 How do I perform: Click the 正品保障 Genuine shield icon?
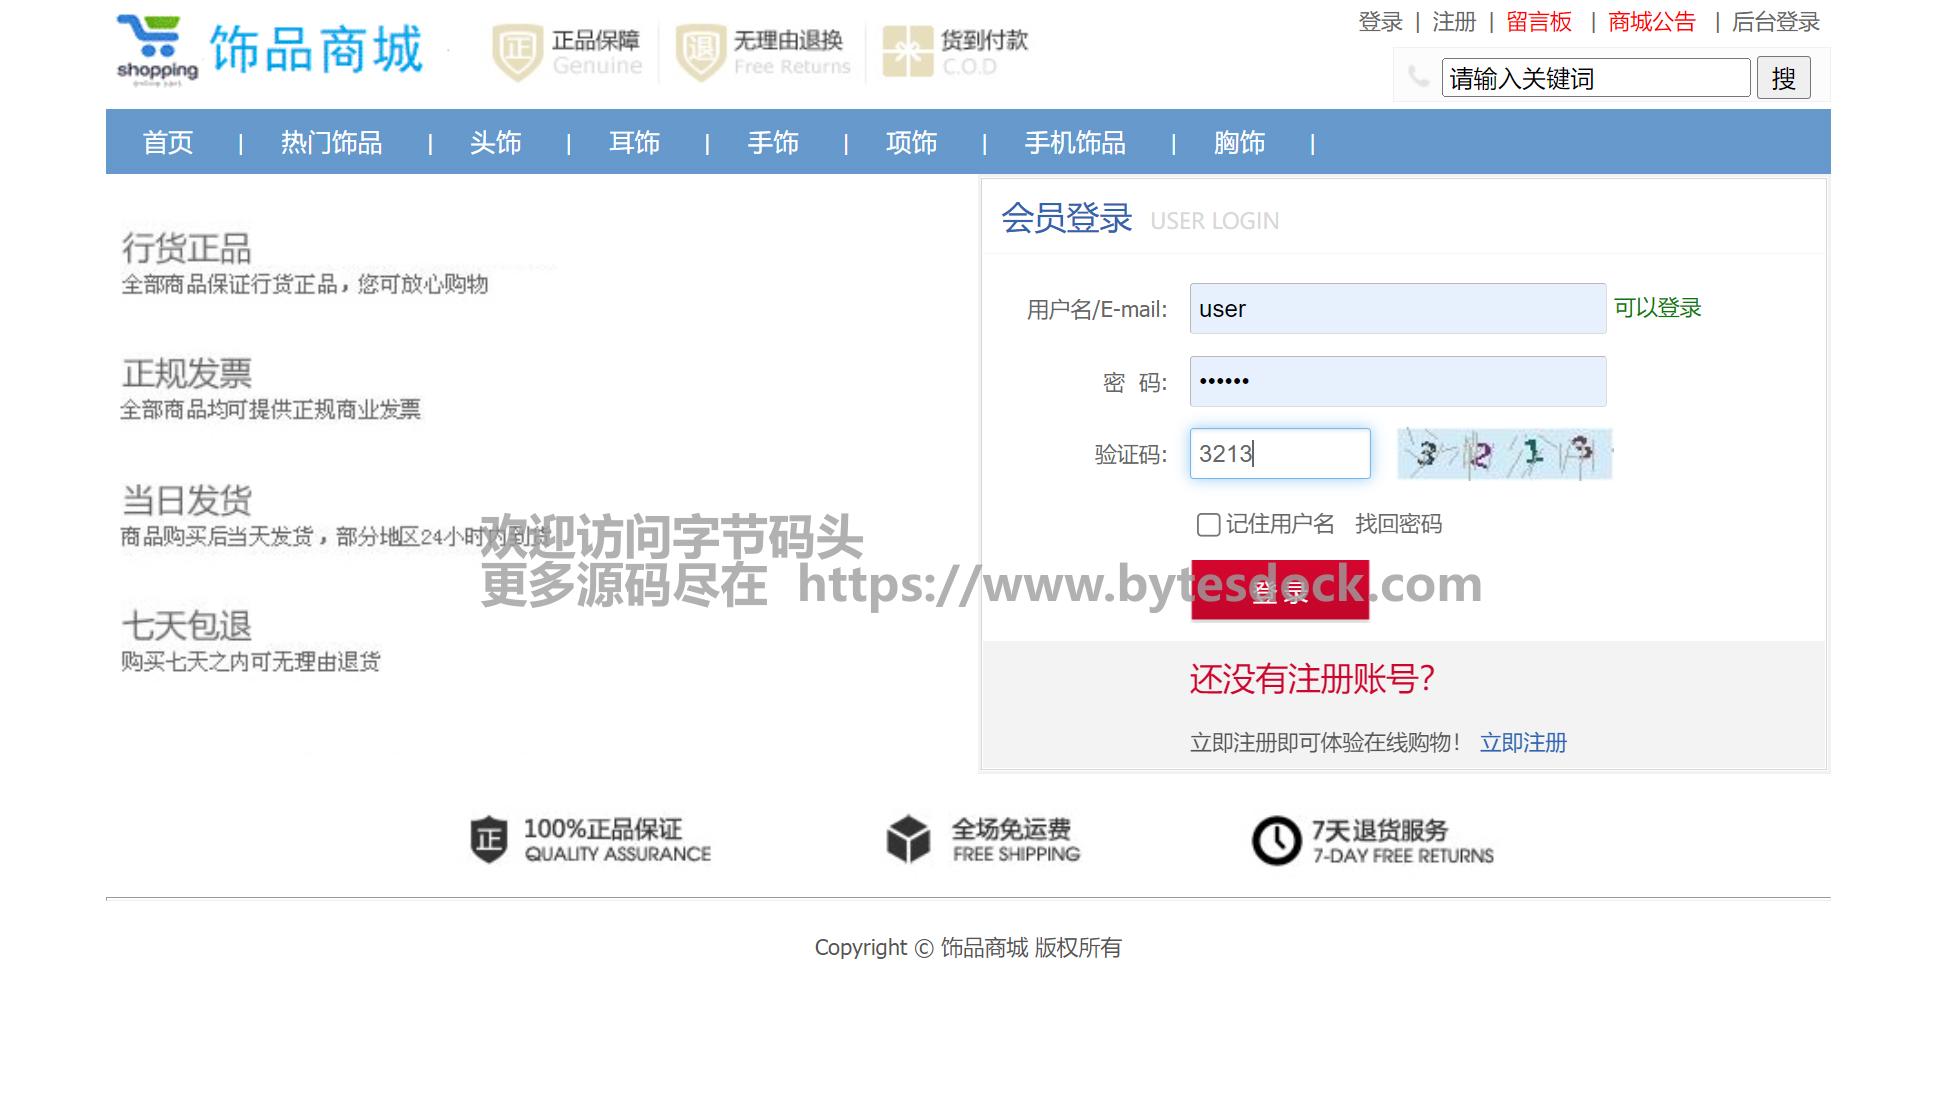tap(517, 52)
